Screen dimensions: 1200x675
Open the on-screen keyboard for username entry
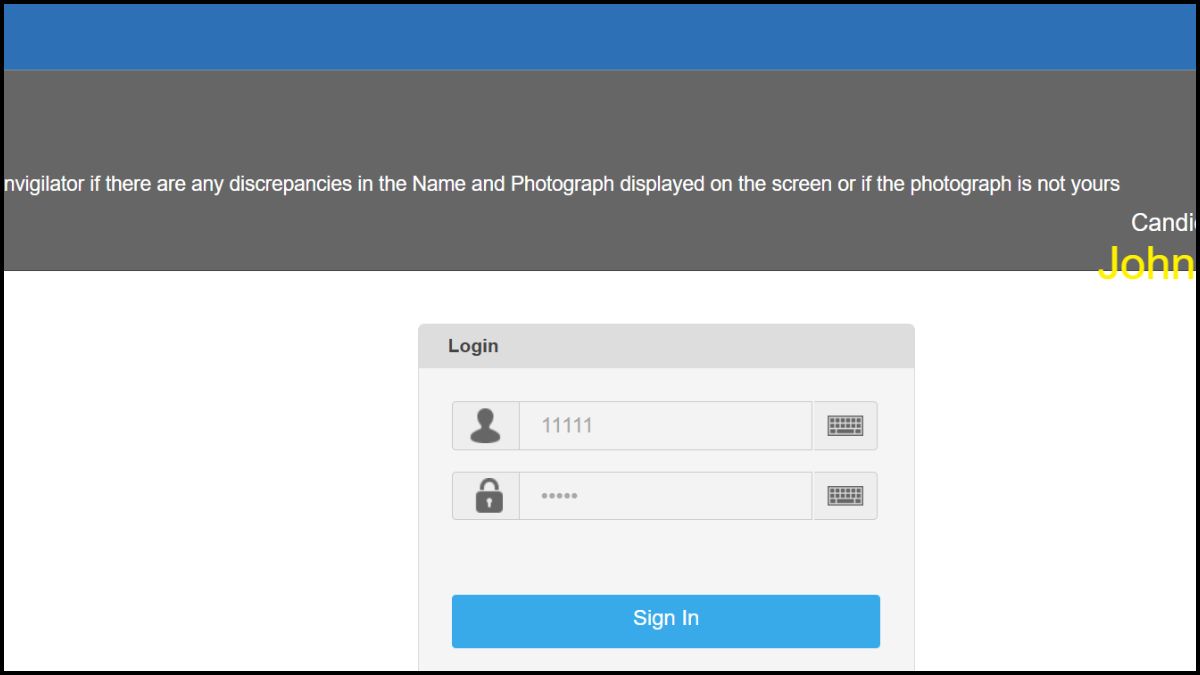tap(845, 425)
